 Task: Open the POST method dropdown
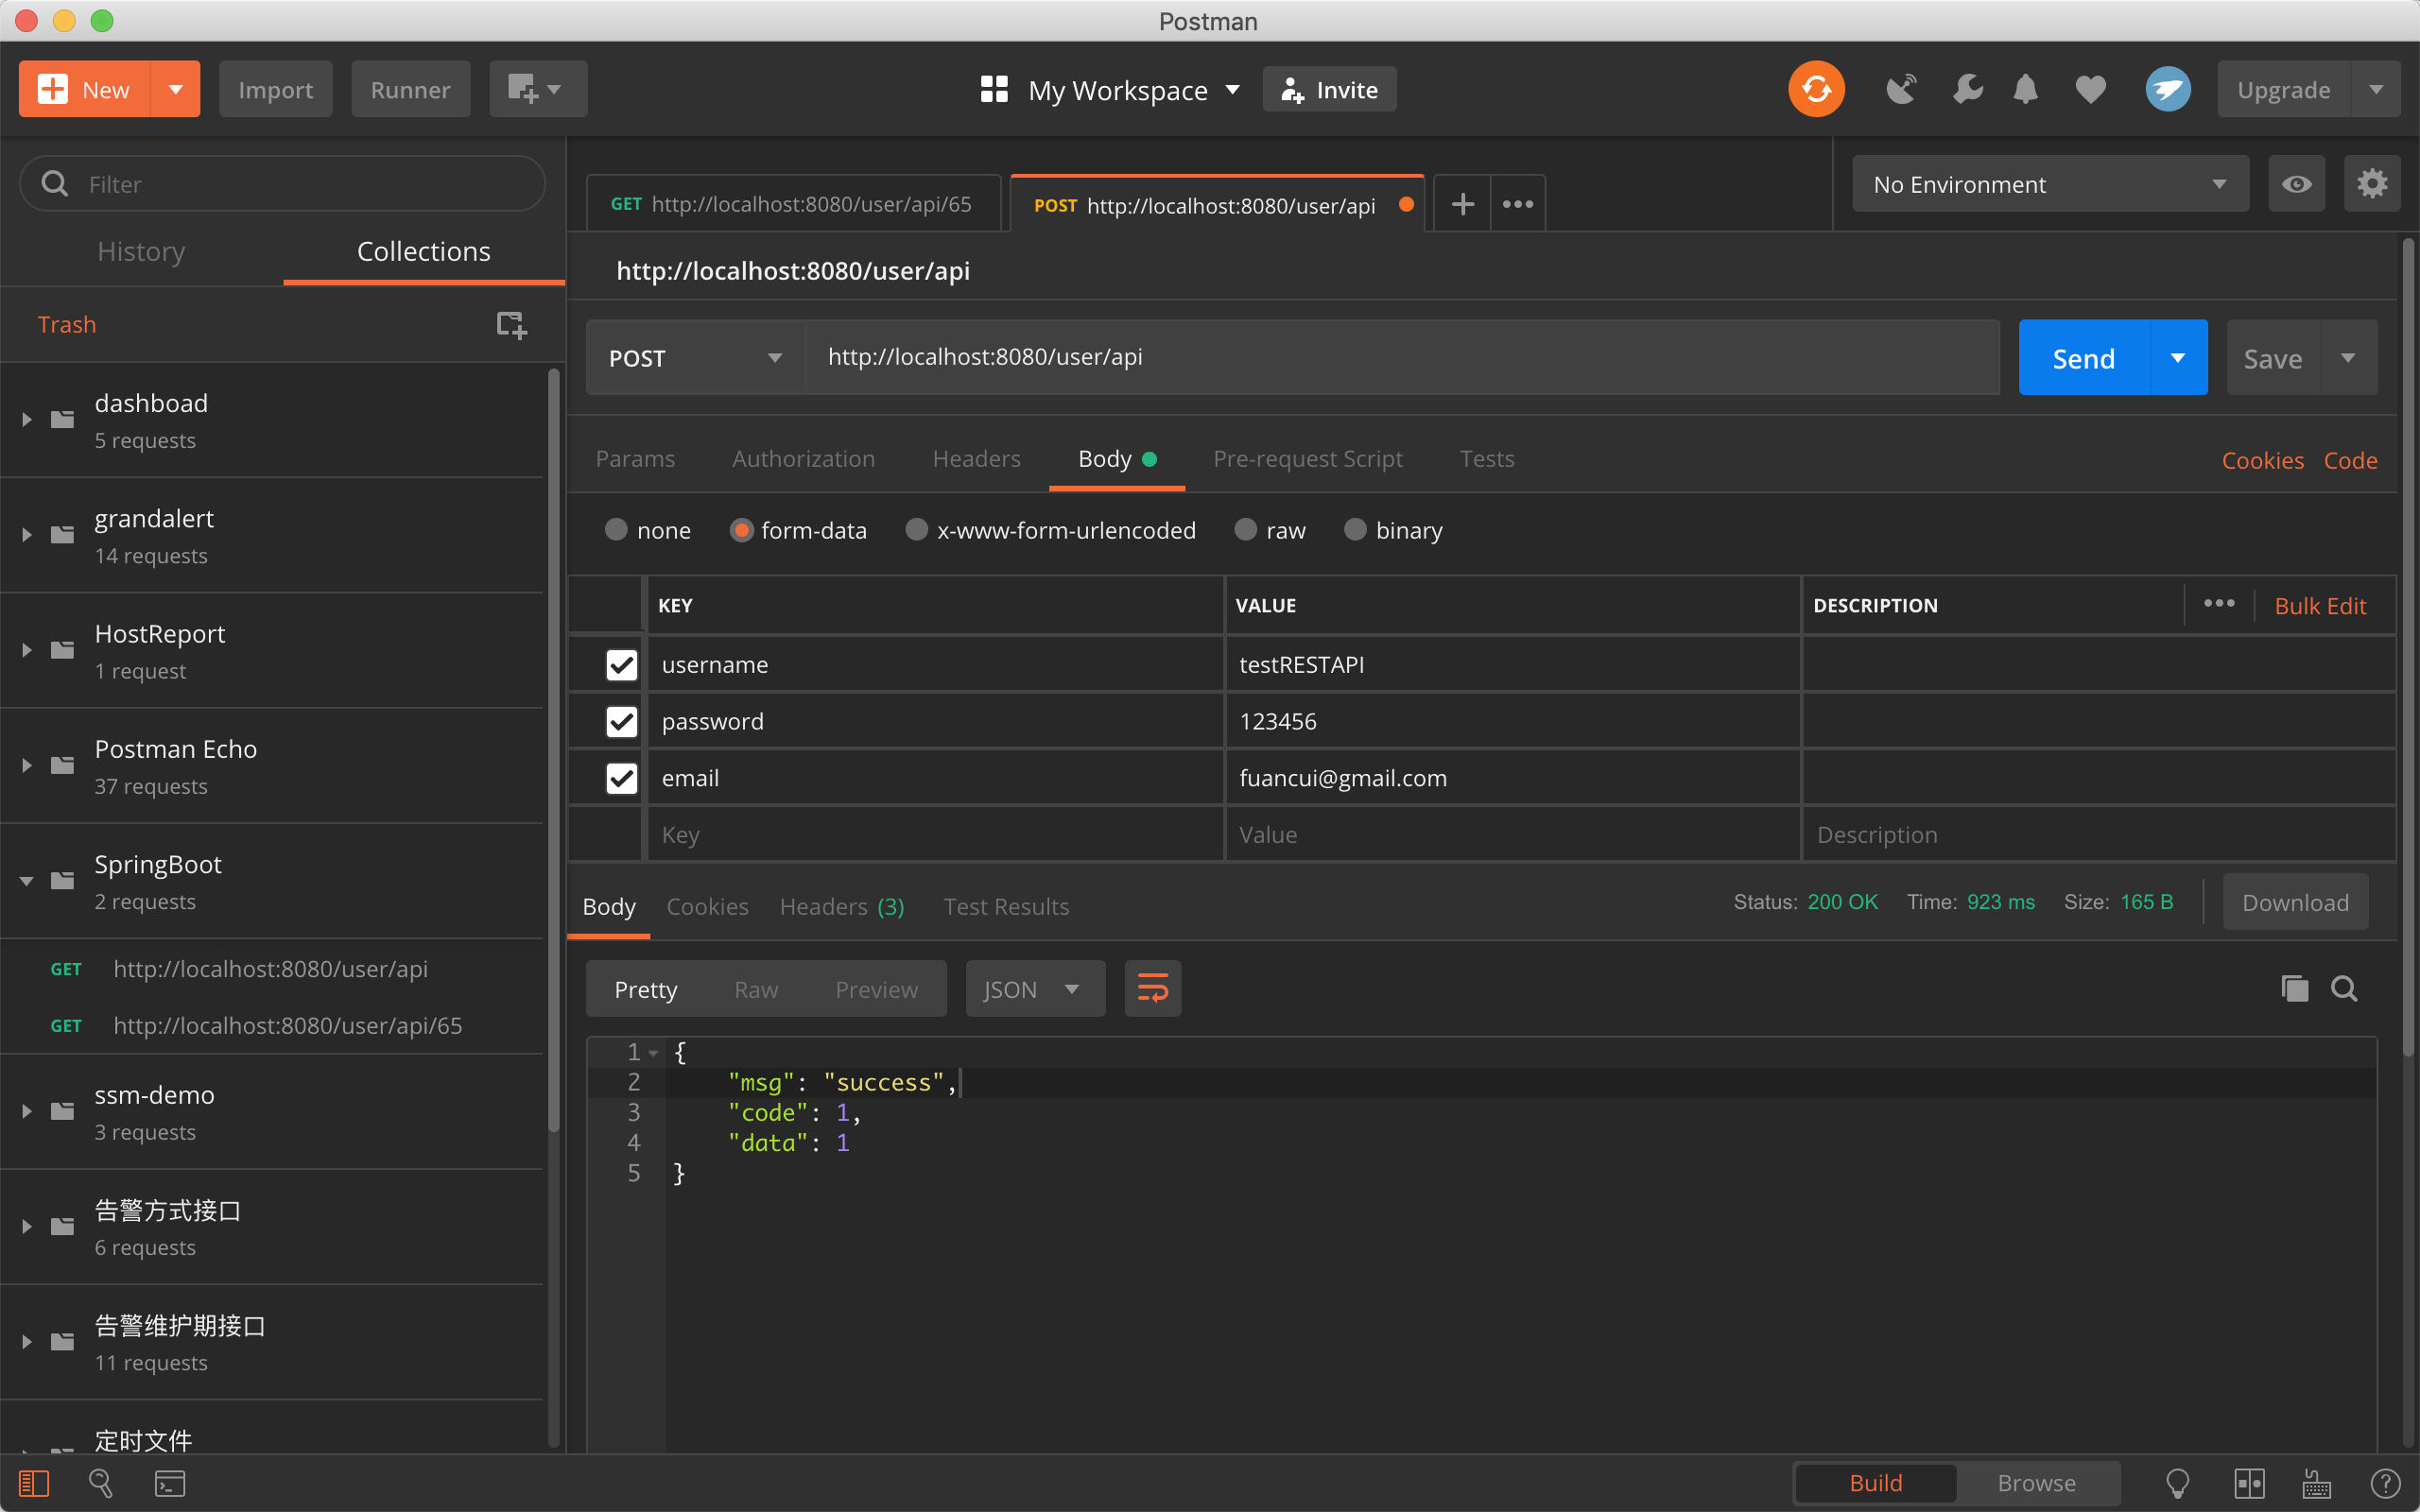[695, 358]
